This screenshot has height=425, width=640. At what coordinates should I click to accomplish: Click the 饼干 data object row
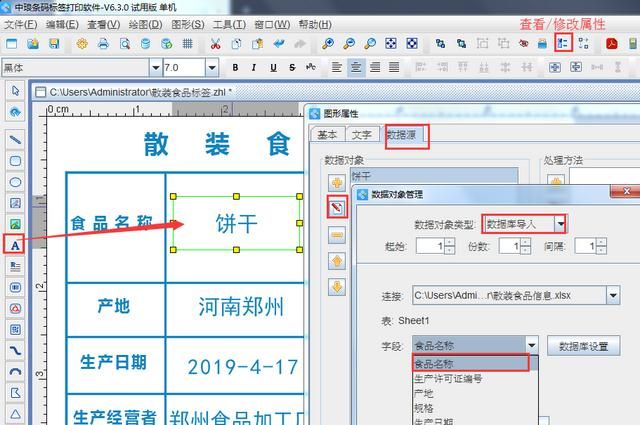(x=434, y=176)
